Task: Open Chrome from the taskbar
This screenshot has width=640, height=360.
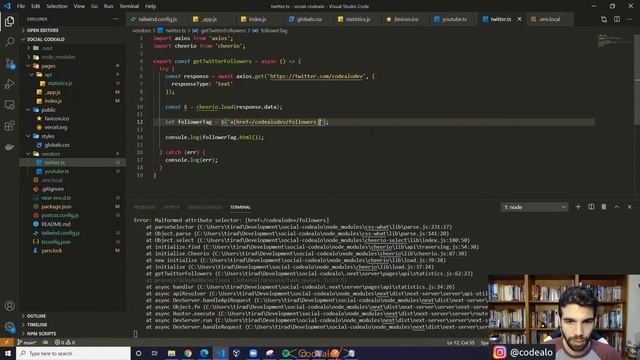Action: (188, 353)
